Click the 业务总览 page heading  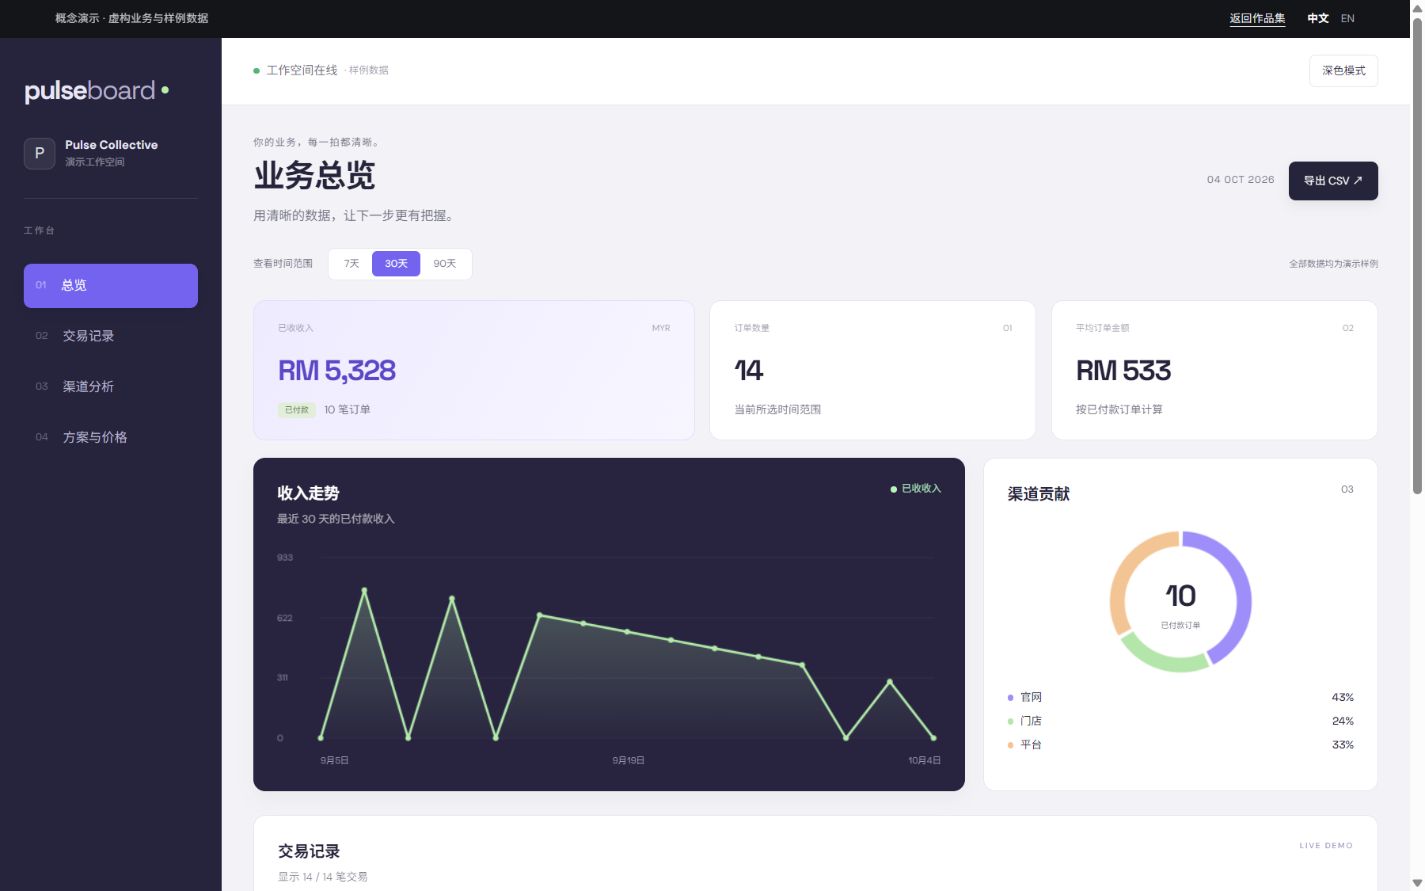click(x=314, y=176)
